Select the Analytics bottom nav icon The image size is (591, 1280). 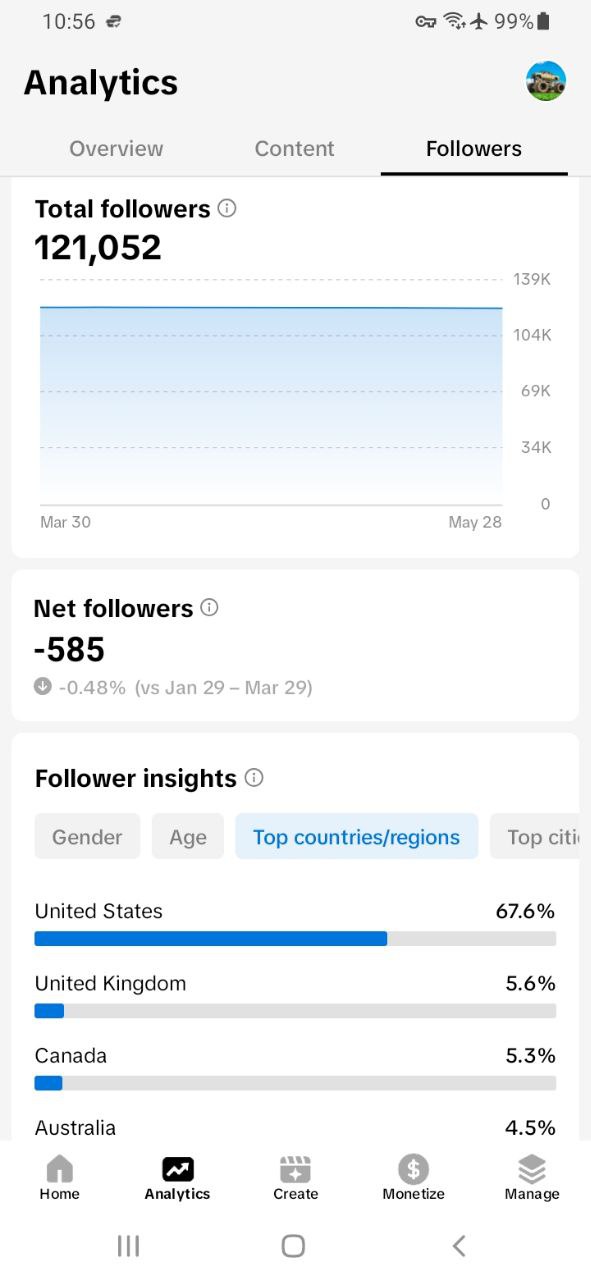(178, 1168)
